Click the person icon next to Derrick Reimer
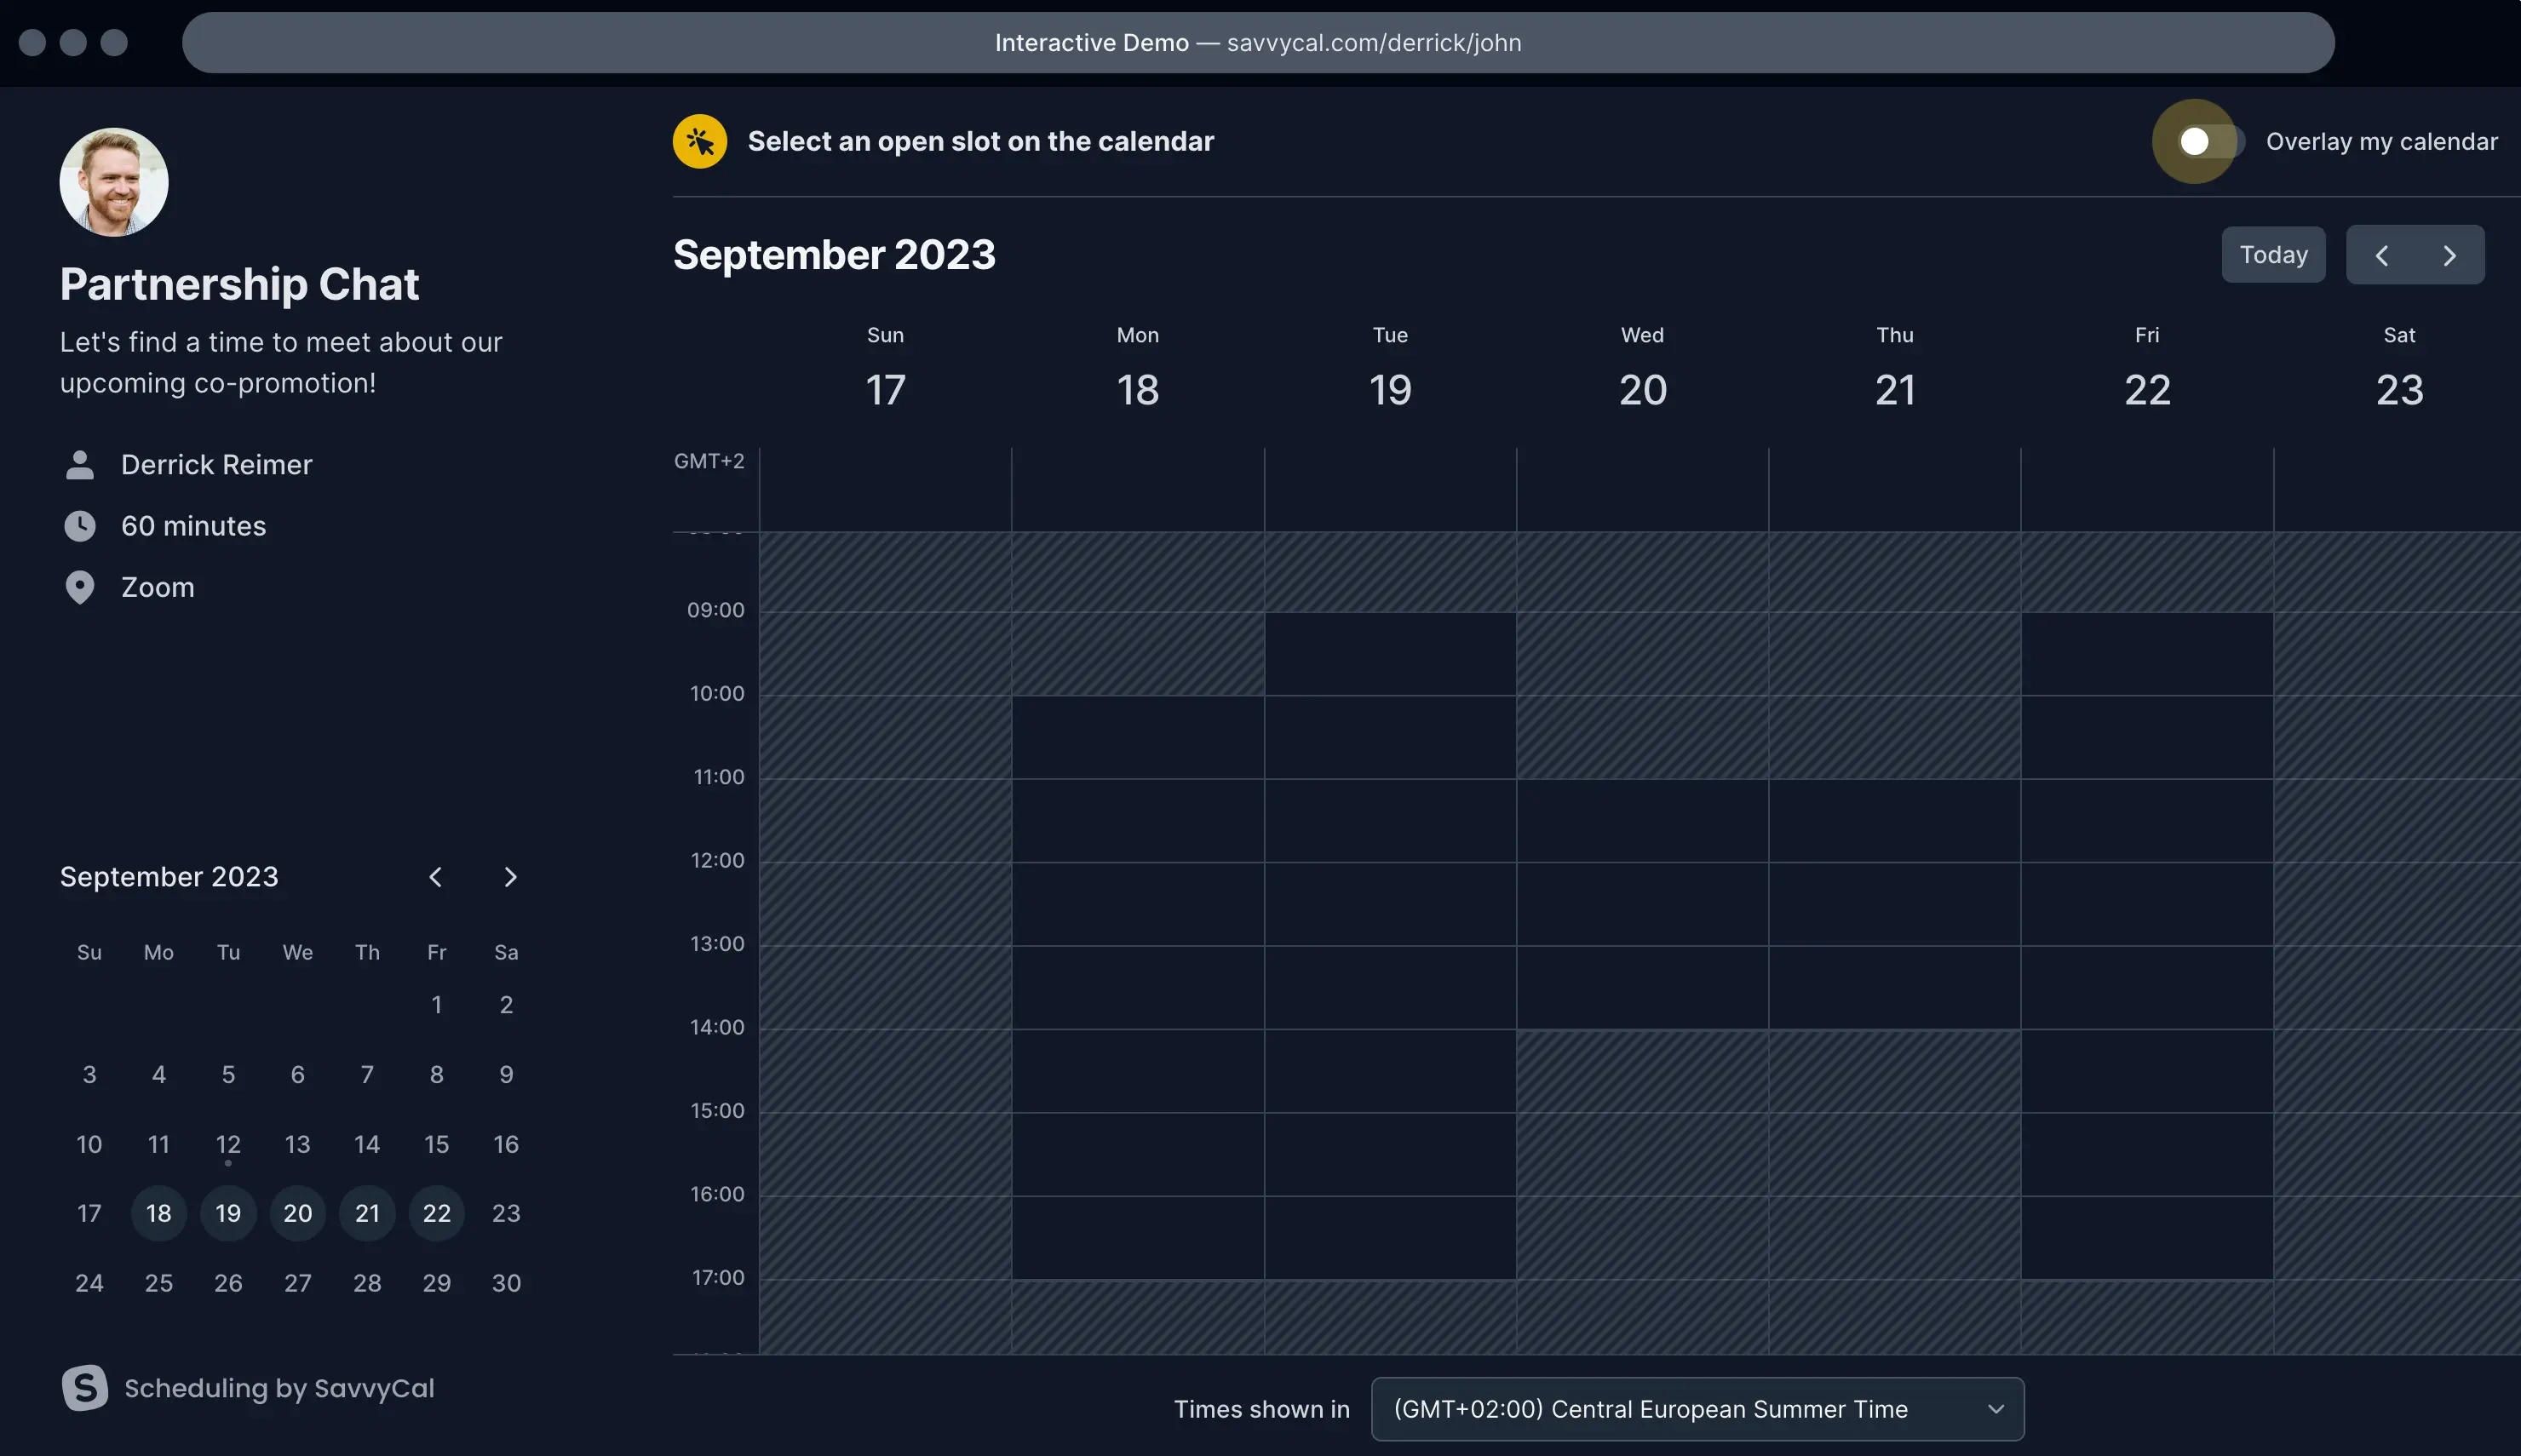 (80, 464)
